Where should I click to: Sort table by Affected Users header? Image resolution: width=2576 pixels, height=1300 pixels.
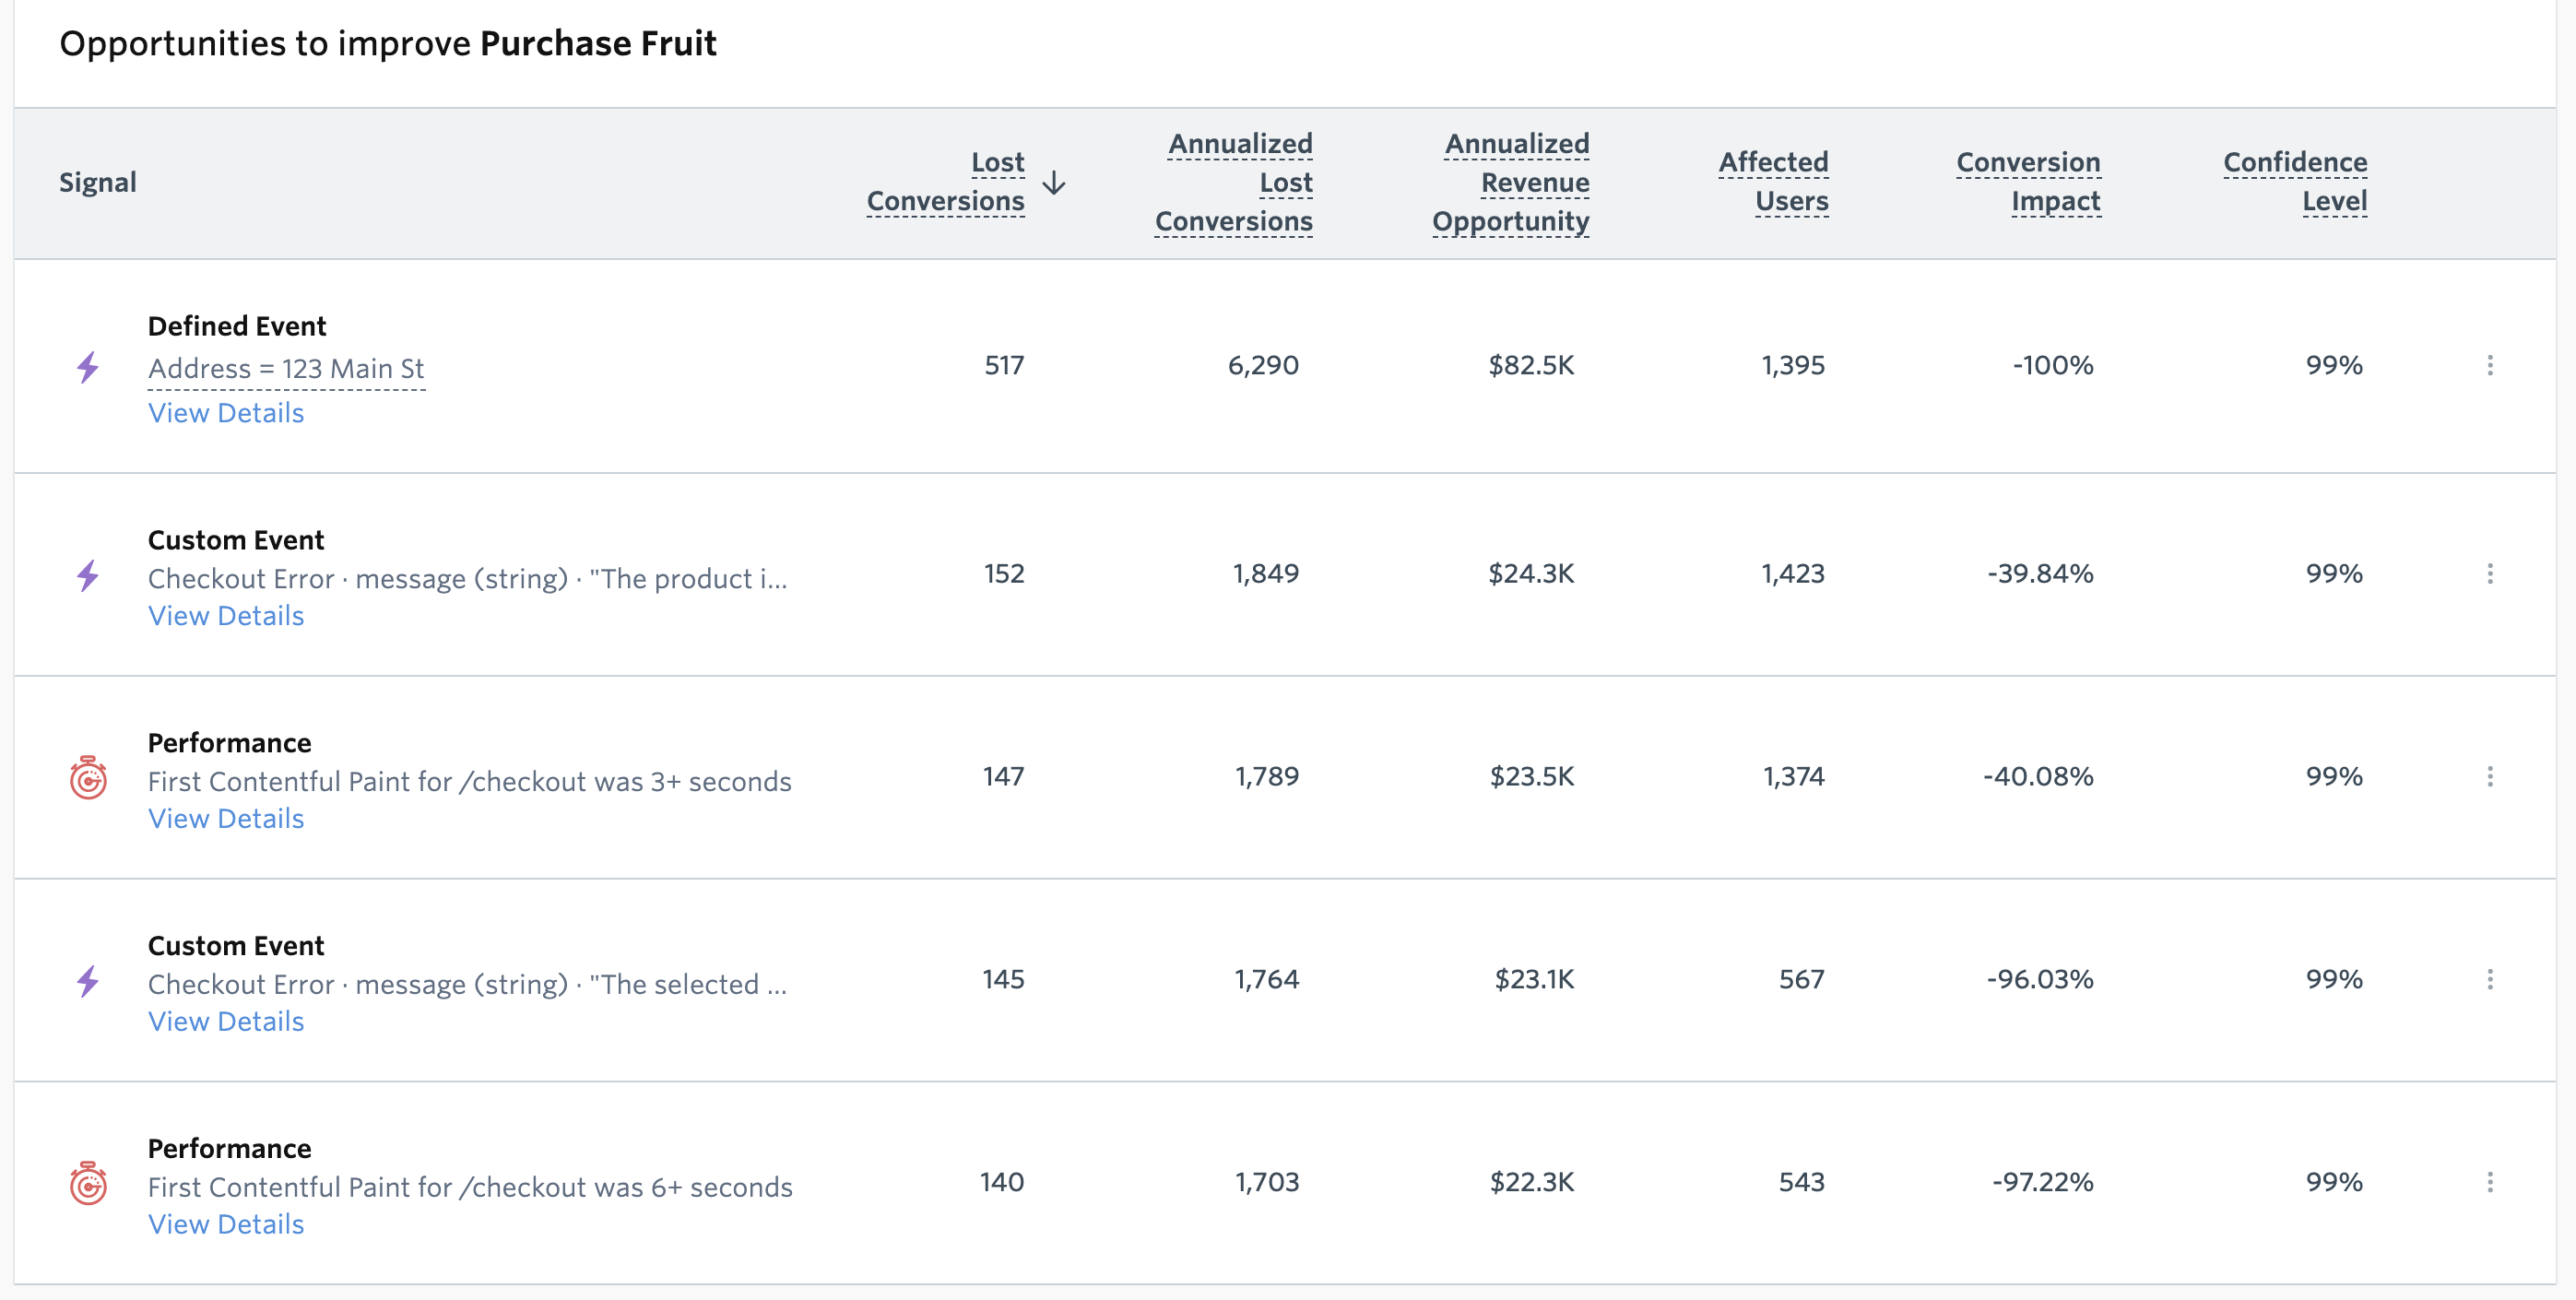(1773, 182)
